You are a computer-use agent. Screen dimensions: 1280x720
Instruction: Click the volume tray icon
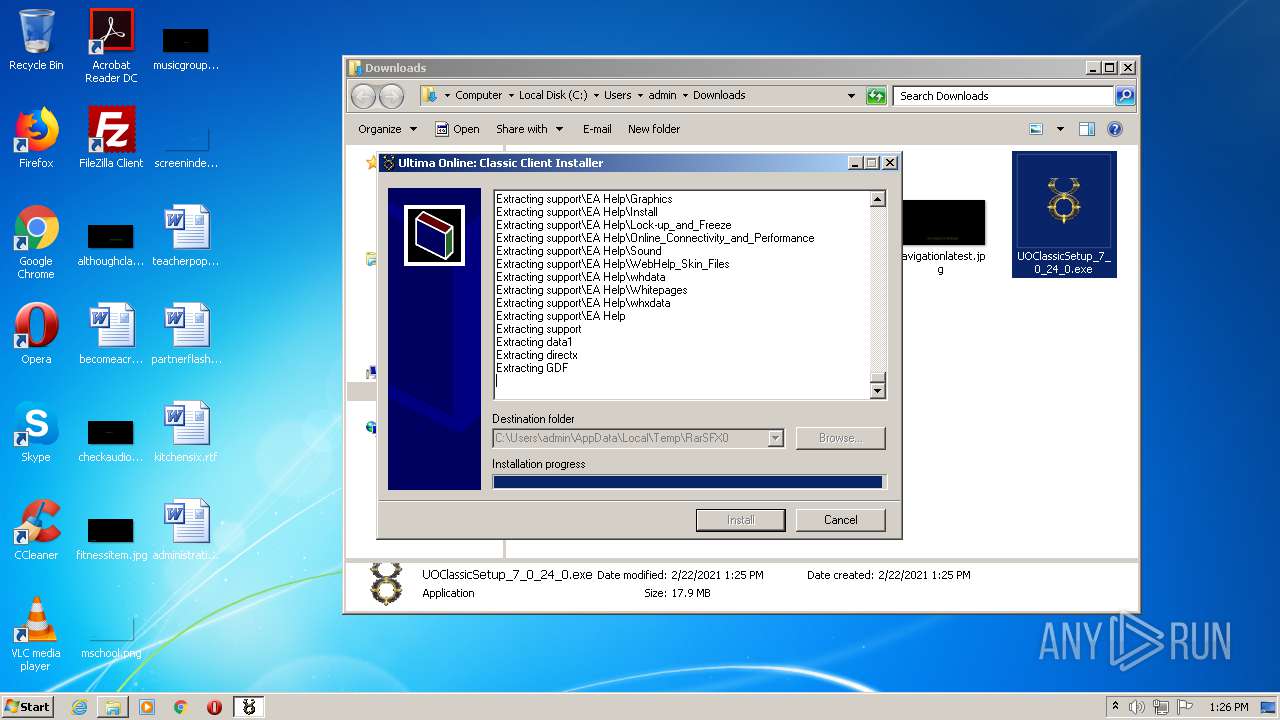[x=1137, y=707]
